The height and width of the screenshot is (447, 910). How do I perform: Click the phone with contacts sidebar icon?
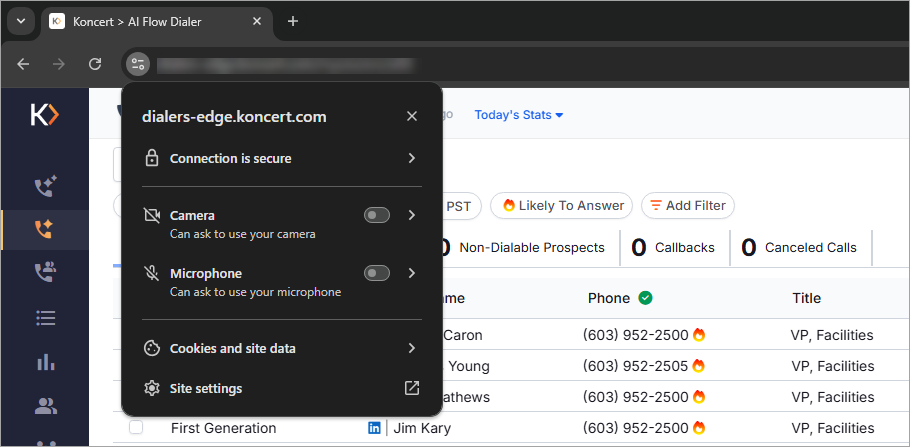(45, 272)
